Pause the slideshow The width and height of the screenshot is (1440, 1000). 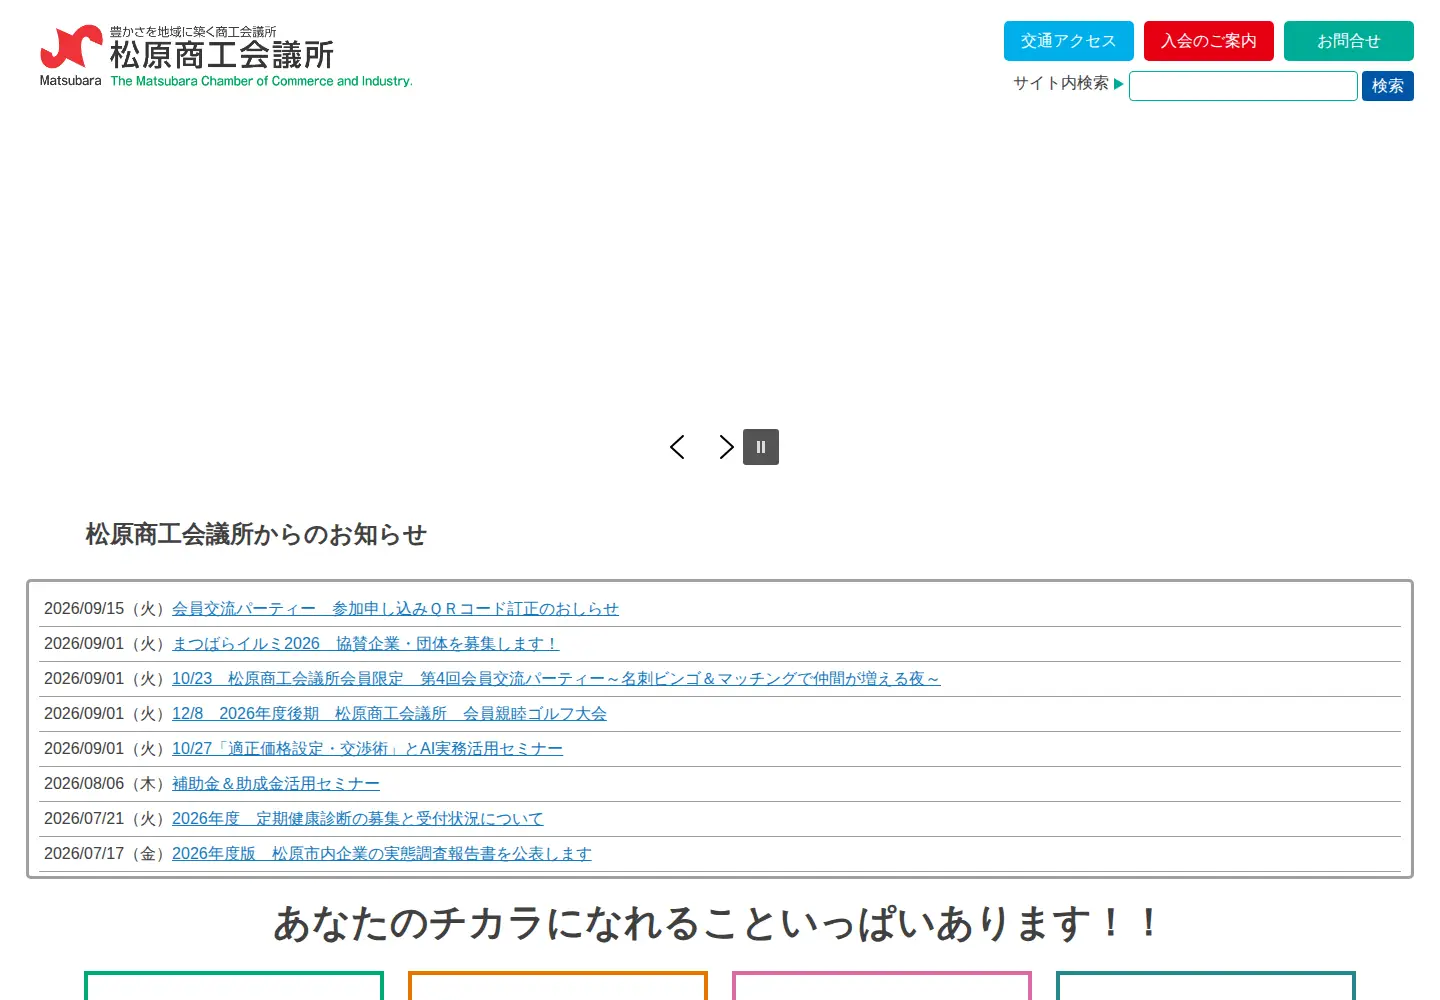click(761, 447)
